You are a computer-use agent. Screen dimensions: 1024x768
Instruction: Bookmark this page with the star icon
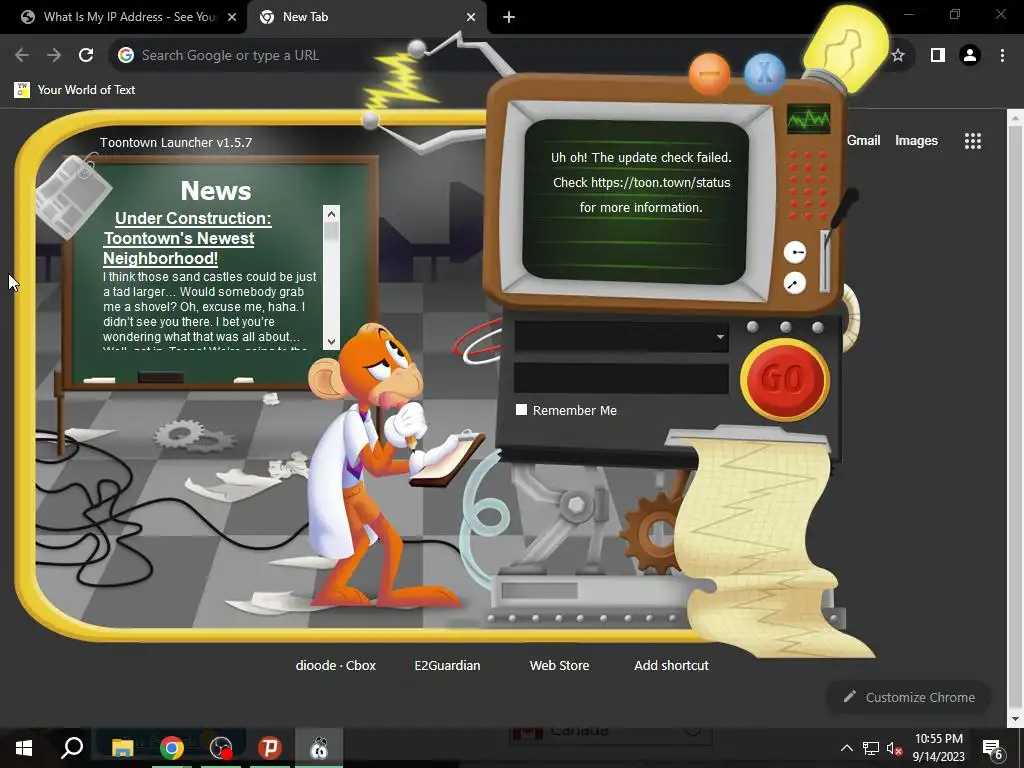(x=898, y=56)
